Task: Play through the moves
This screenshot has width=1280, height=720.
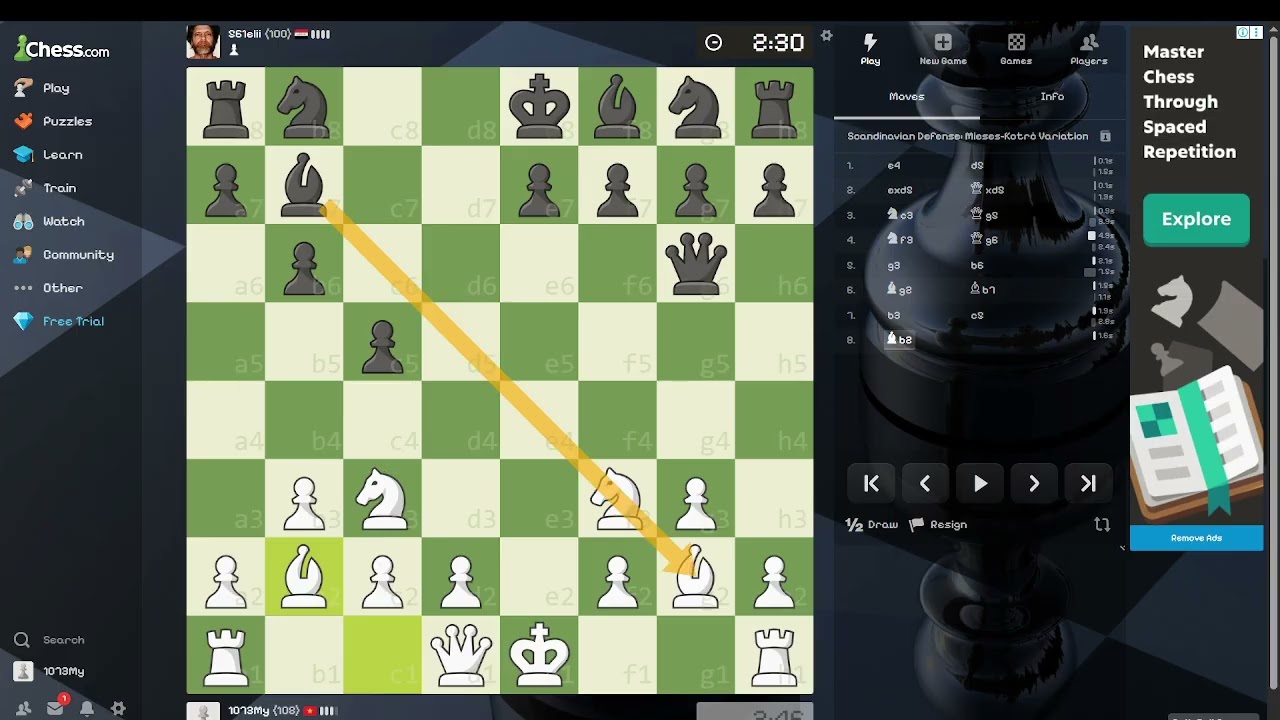Action: tap(980, 484)
